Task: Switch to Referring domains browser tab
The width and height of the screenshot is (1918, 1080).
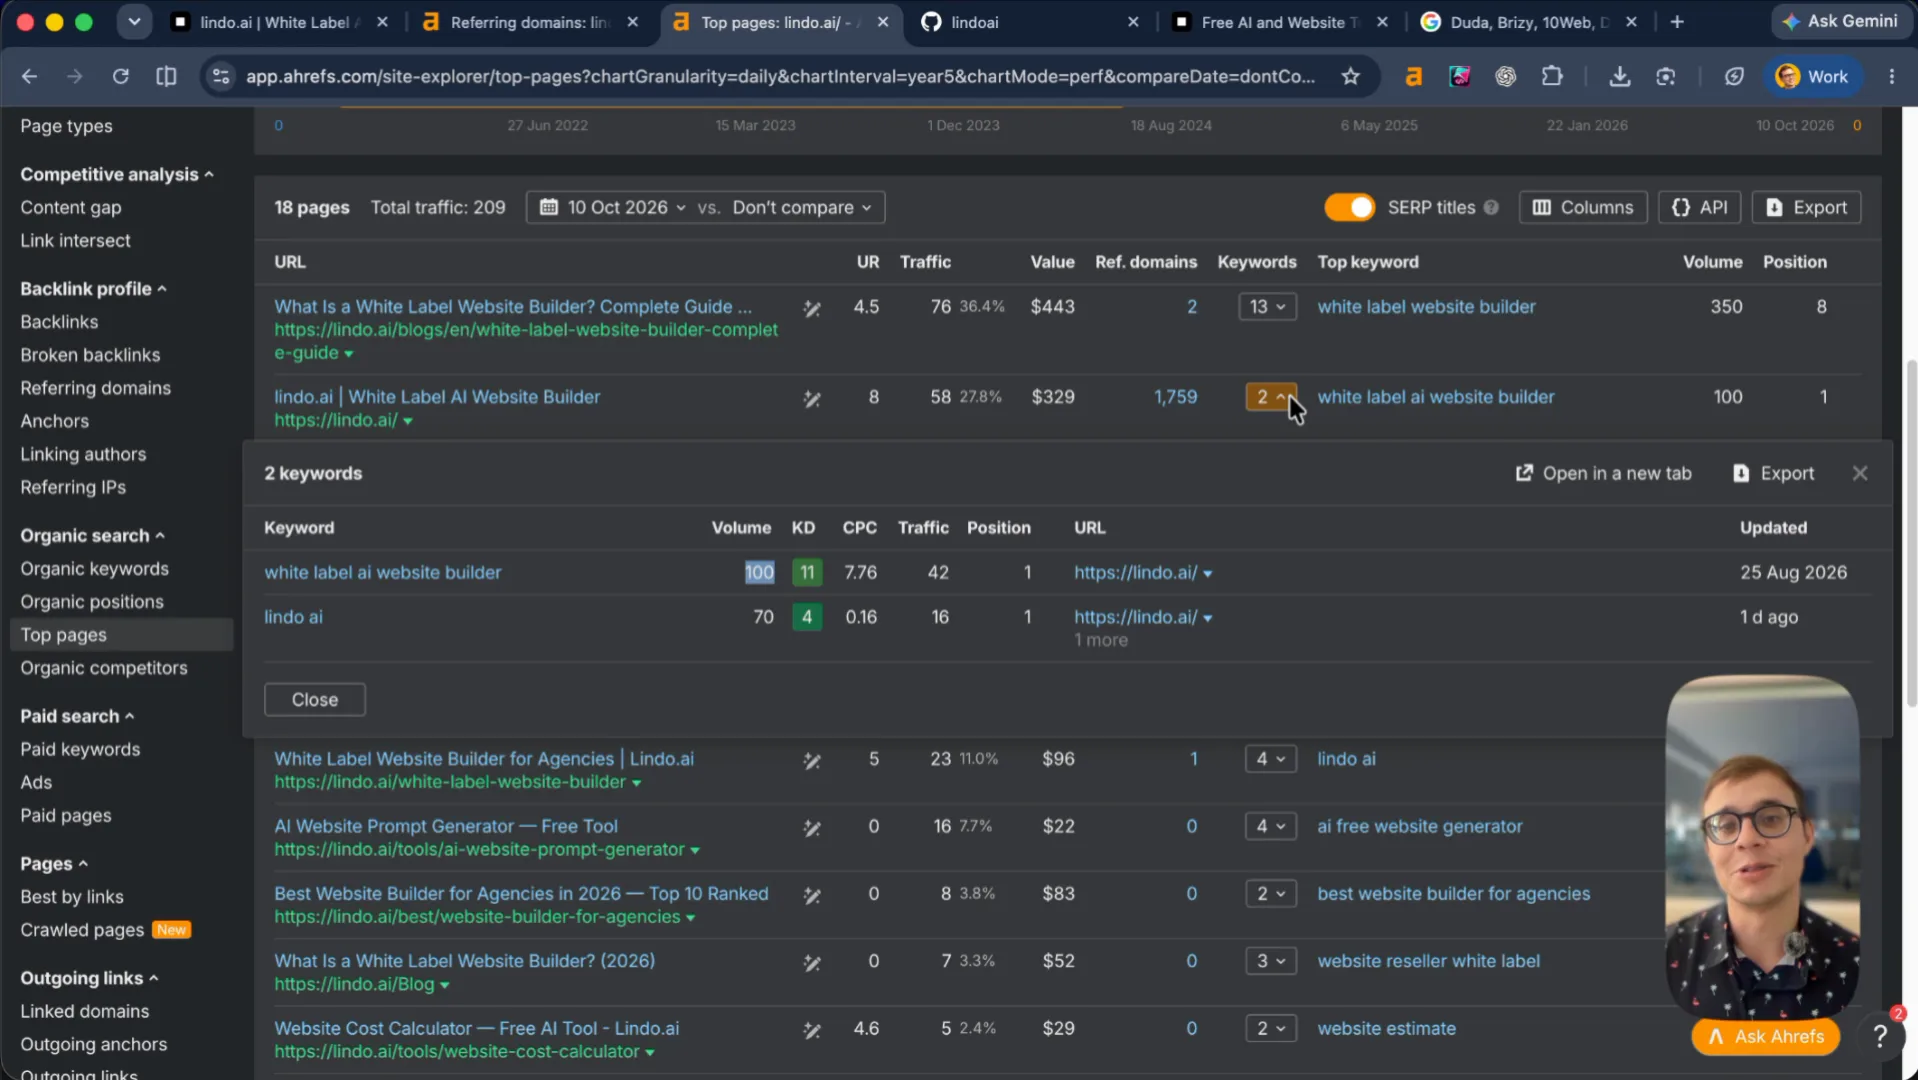Action: 530,22
